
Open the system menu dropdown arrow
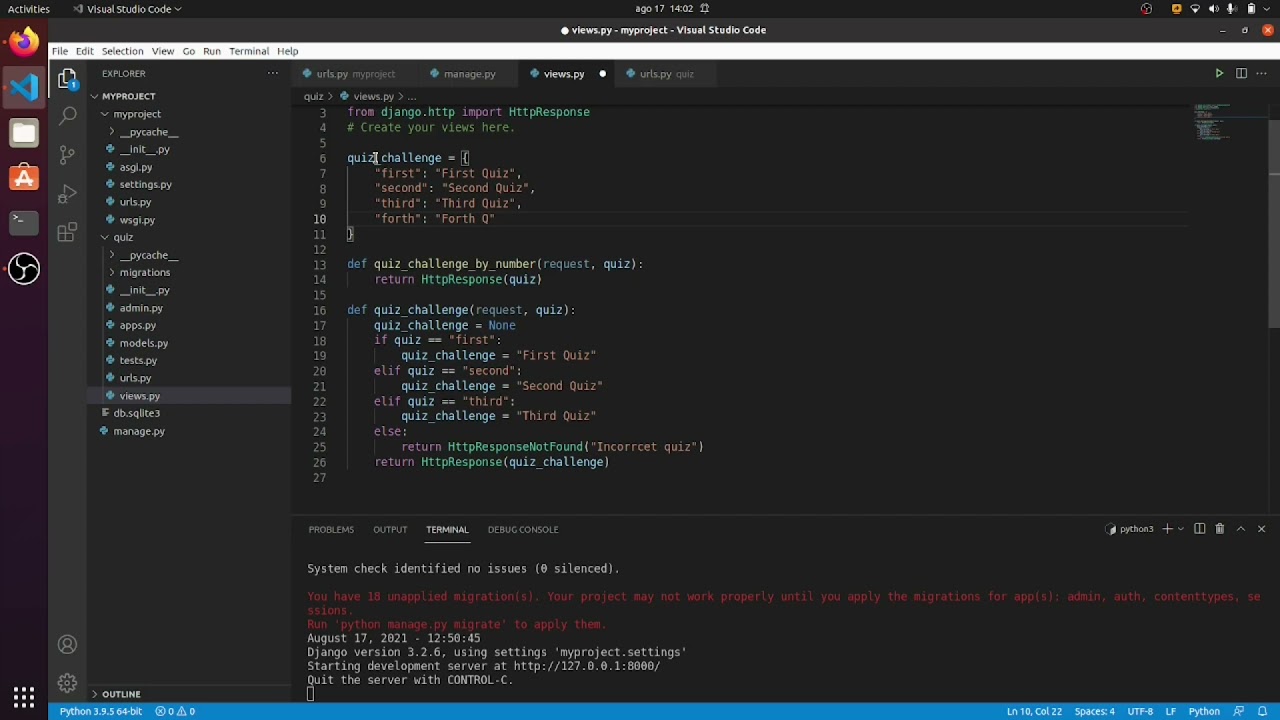point(1267,9)
